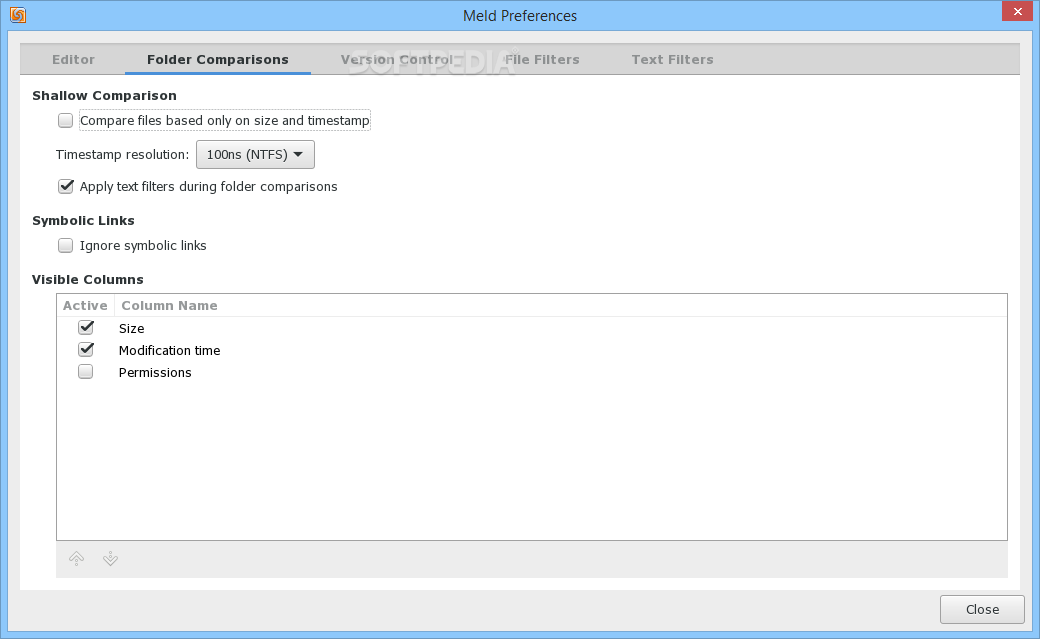The height and width of the screenshot is (639, 1040).
Task: Open the Timestamp resolution dropdown
Action: tap(255, 155)
